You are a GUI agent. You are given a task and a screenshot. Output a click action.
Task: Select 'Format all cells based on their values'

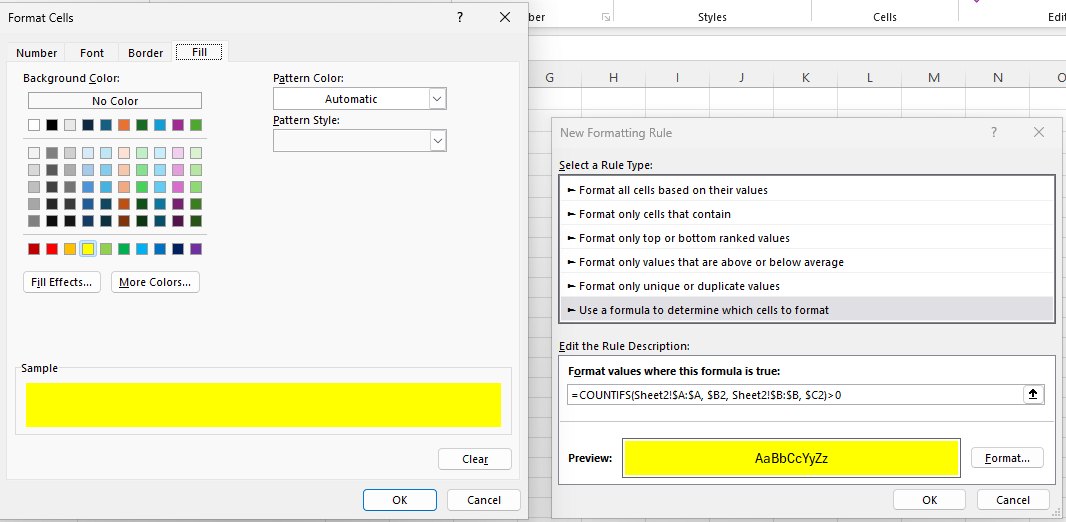click(806, 190)
